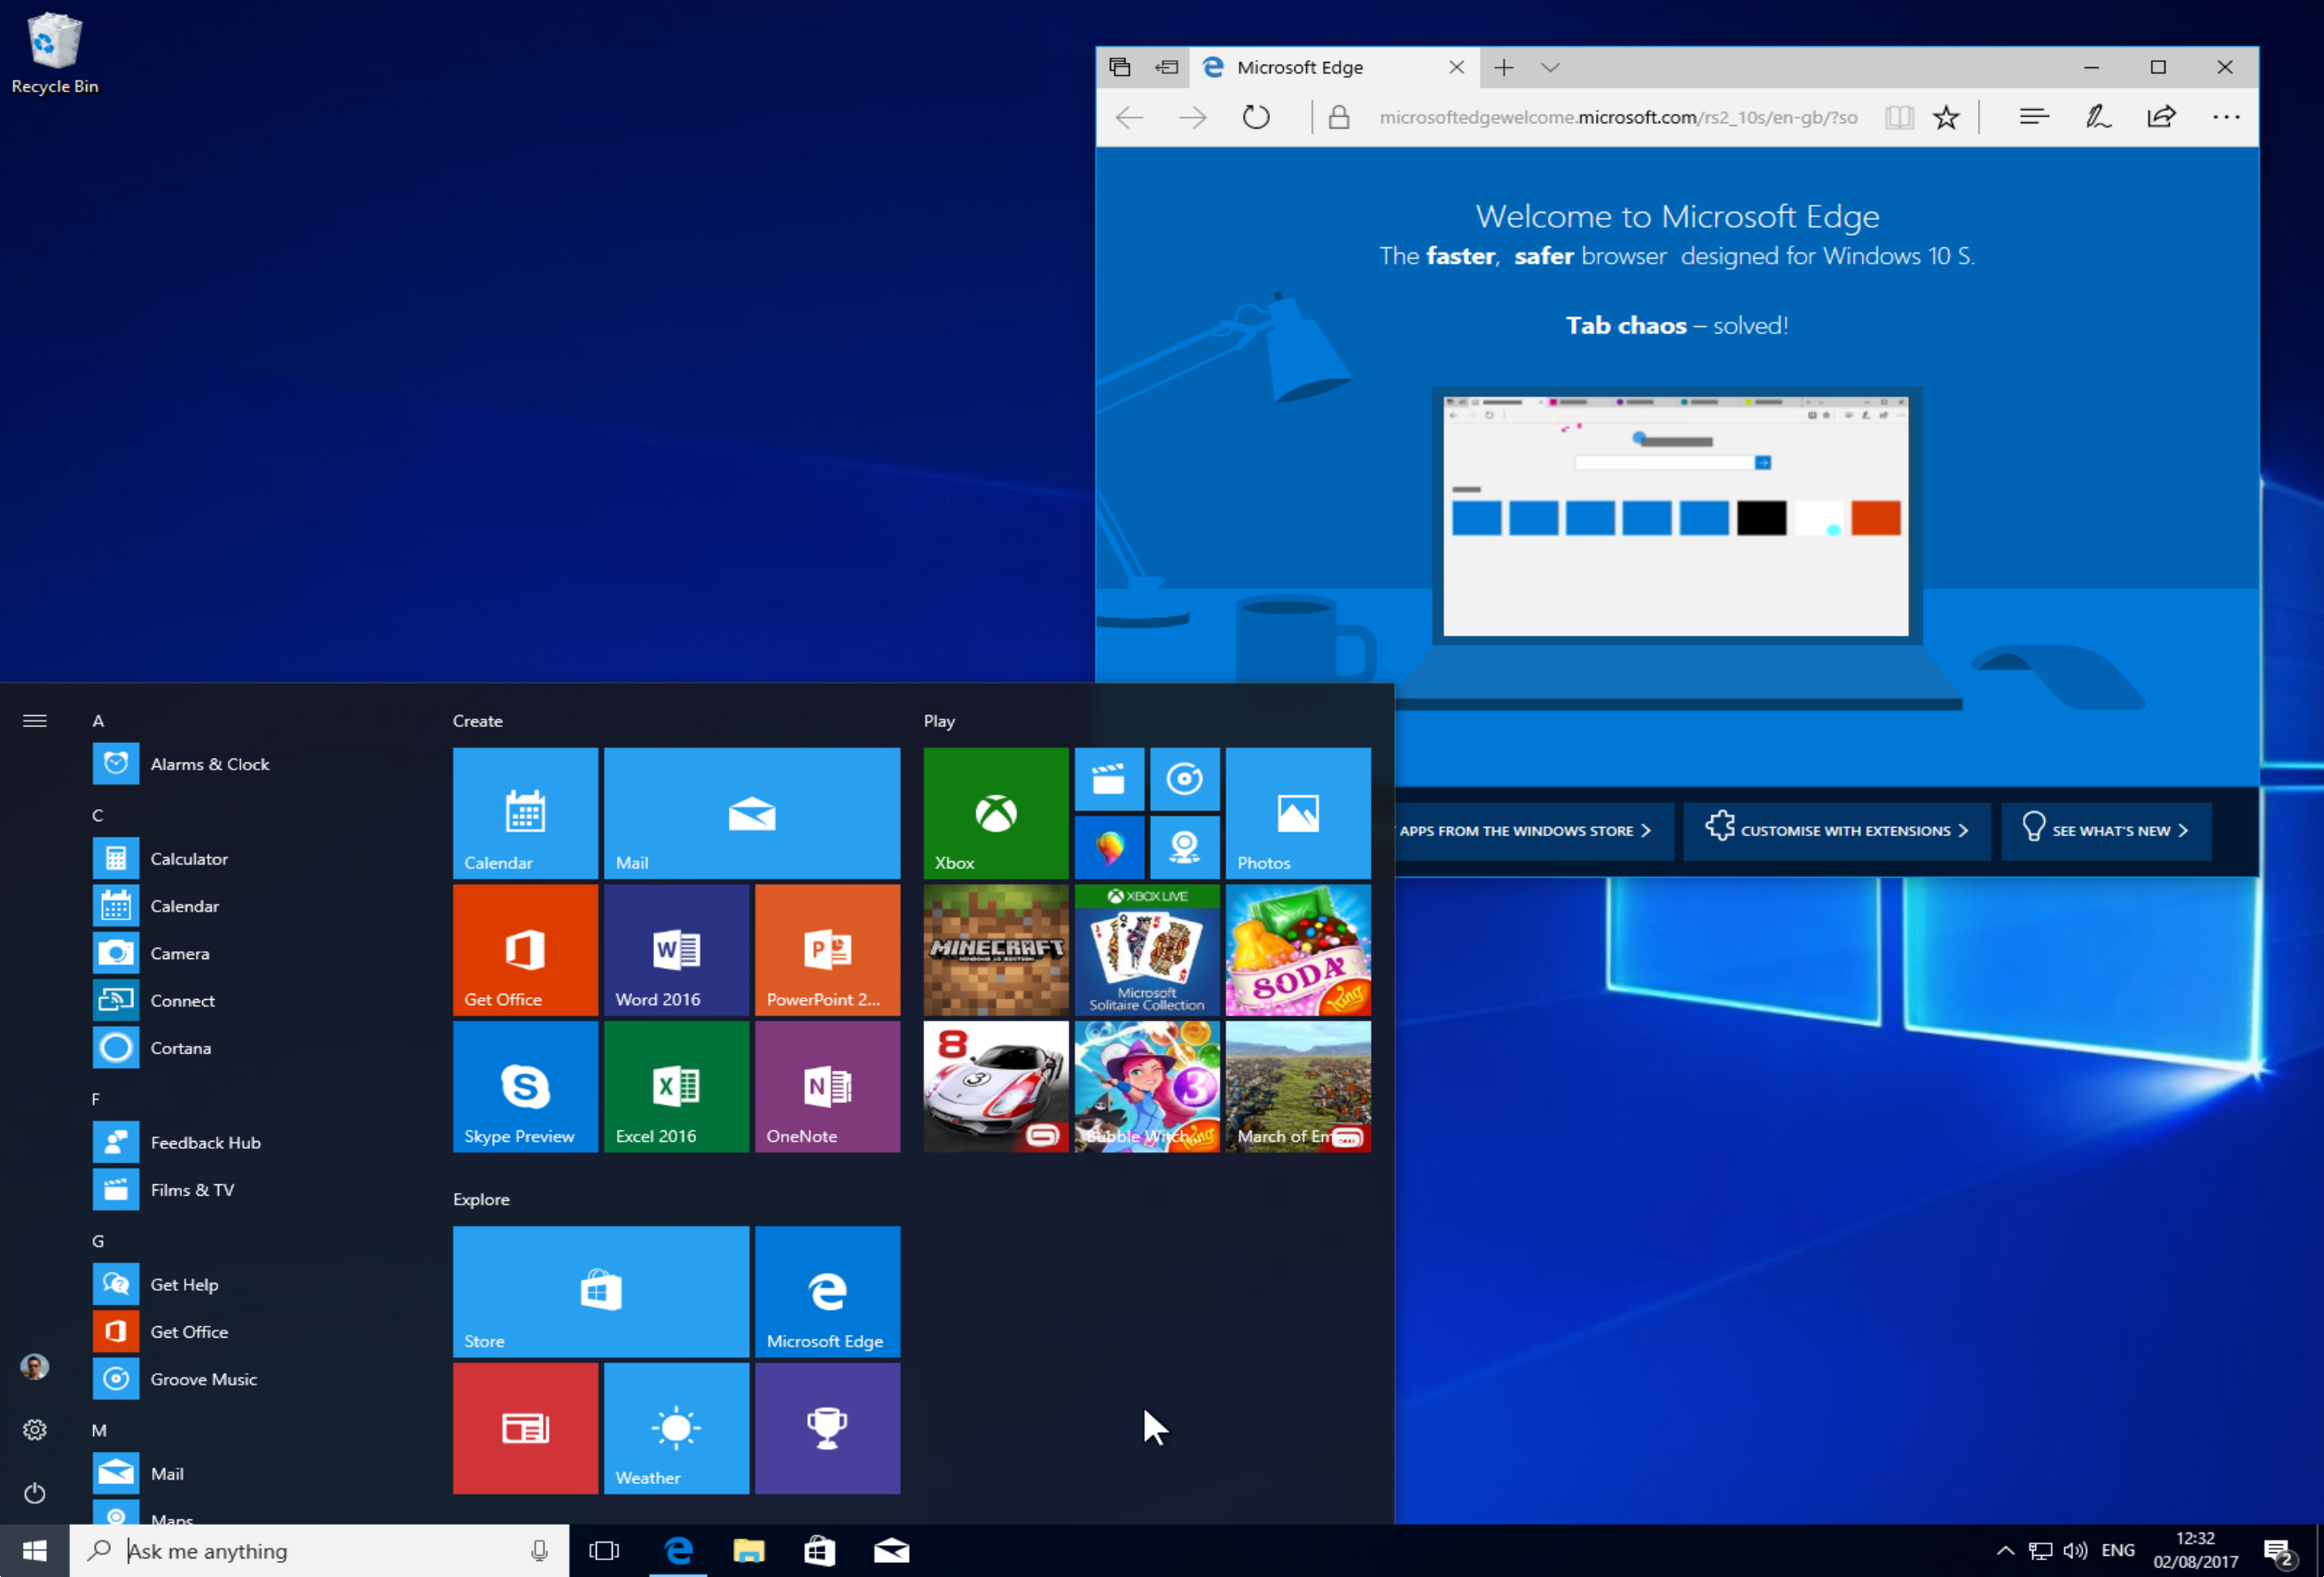2324x1577 pixels.
Task: Select CUSTOMISE WITH EXTENSIONS link
Action: (x=1833, y=831)
